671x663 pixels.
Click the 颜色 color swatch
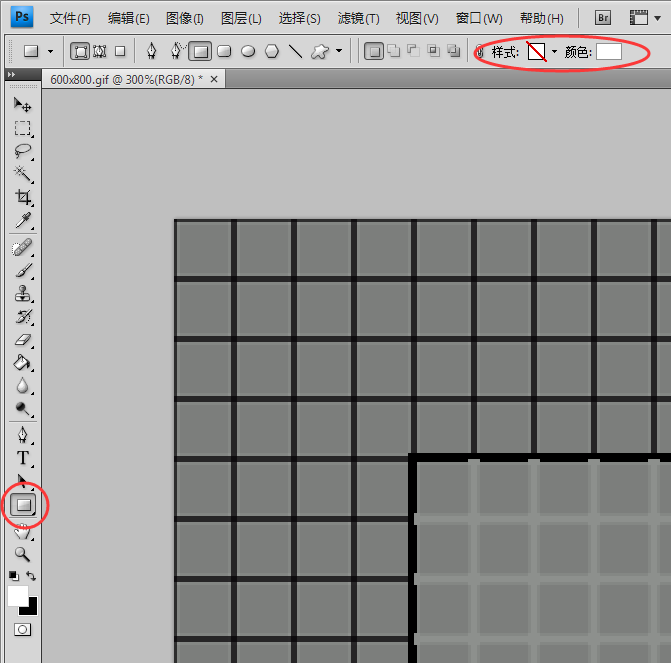[x=609, y=52]
